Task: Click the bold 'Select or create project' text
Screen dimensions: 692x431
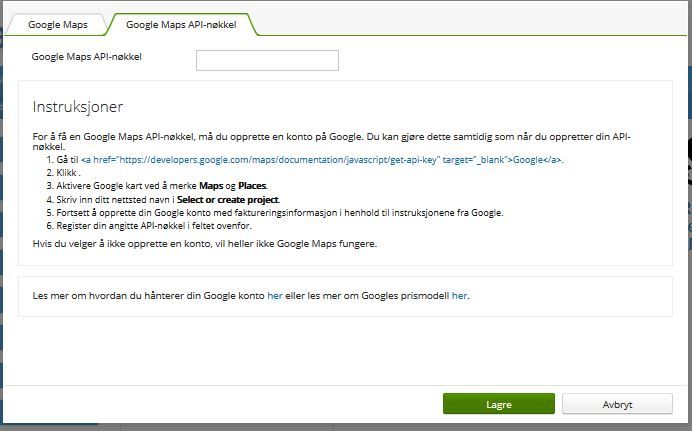Action: pos(228,199)
